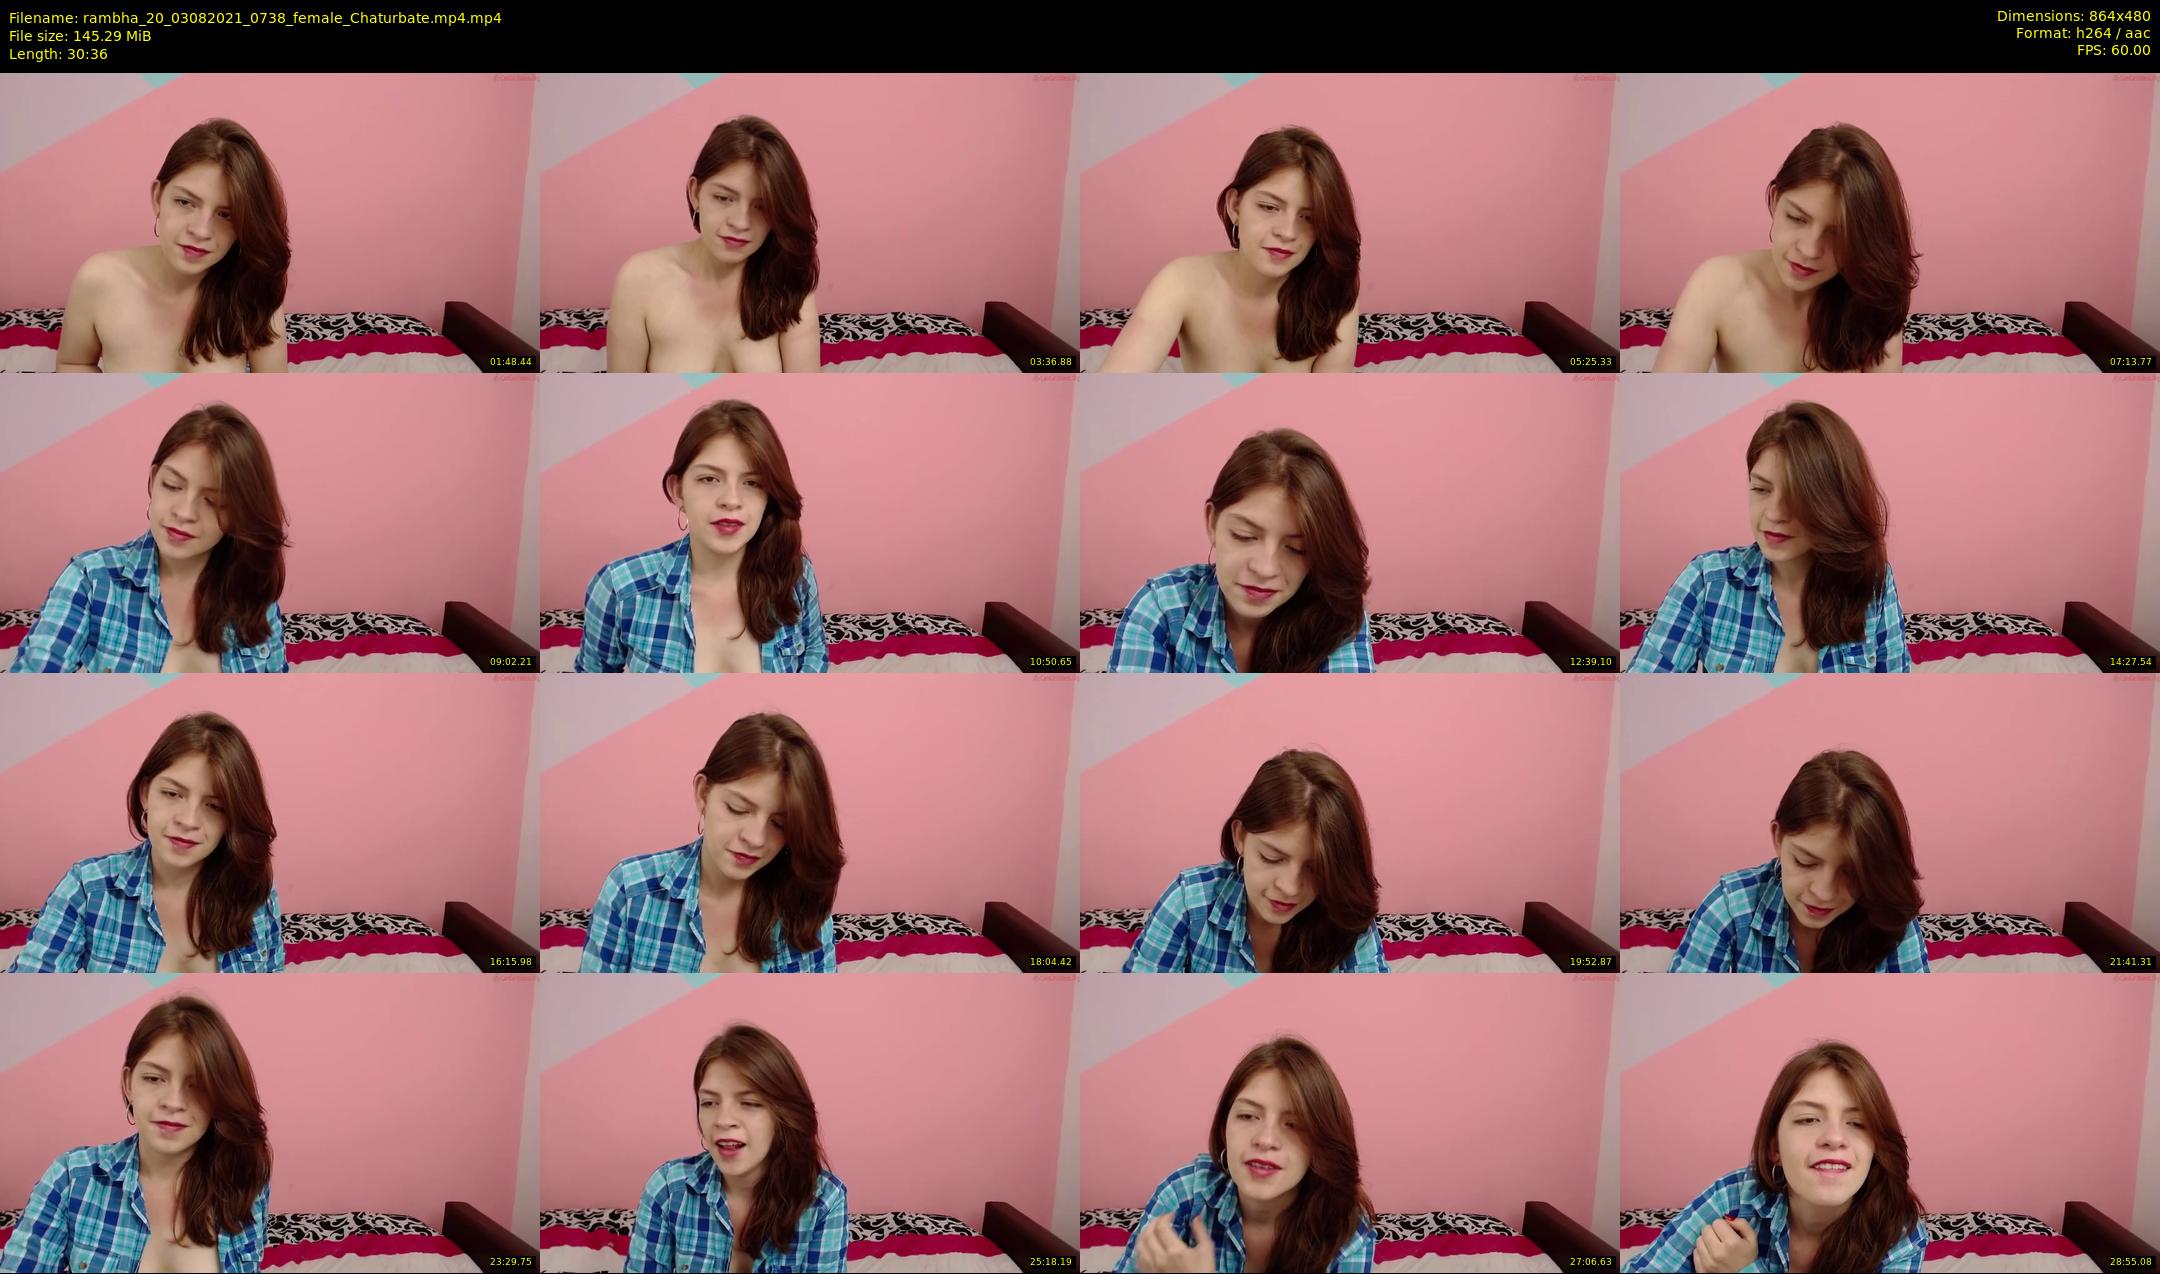Select the thumbnail at 09:02.21
Viewport: 2160px width, 1274px height.
270,522
